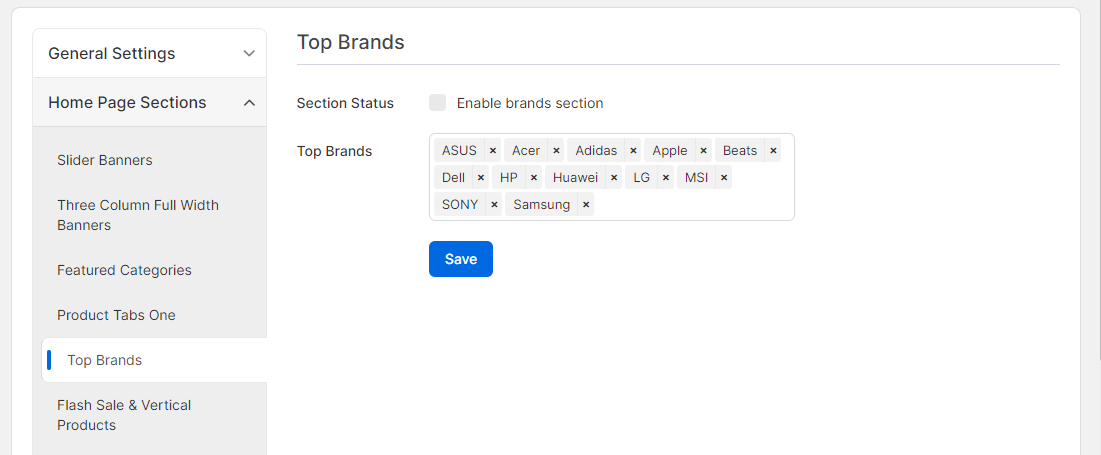This screenshot has width=1101, height=455.
Task: Delete the MSI tag from brands
Action: coord(723,178)
